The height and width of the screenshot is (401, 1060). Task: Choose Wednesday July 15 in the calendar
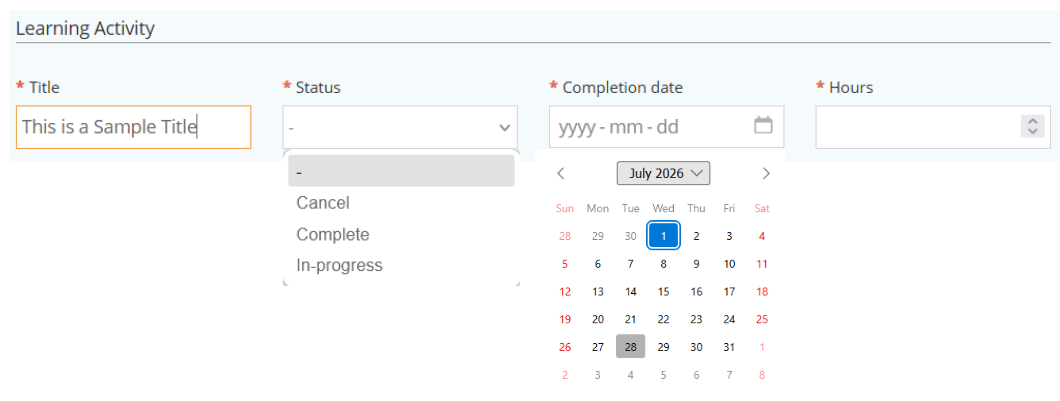[x=663, y=291]
